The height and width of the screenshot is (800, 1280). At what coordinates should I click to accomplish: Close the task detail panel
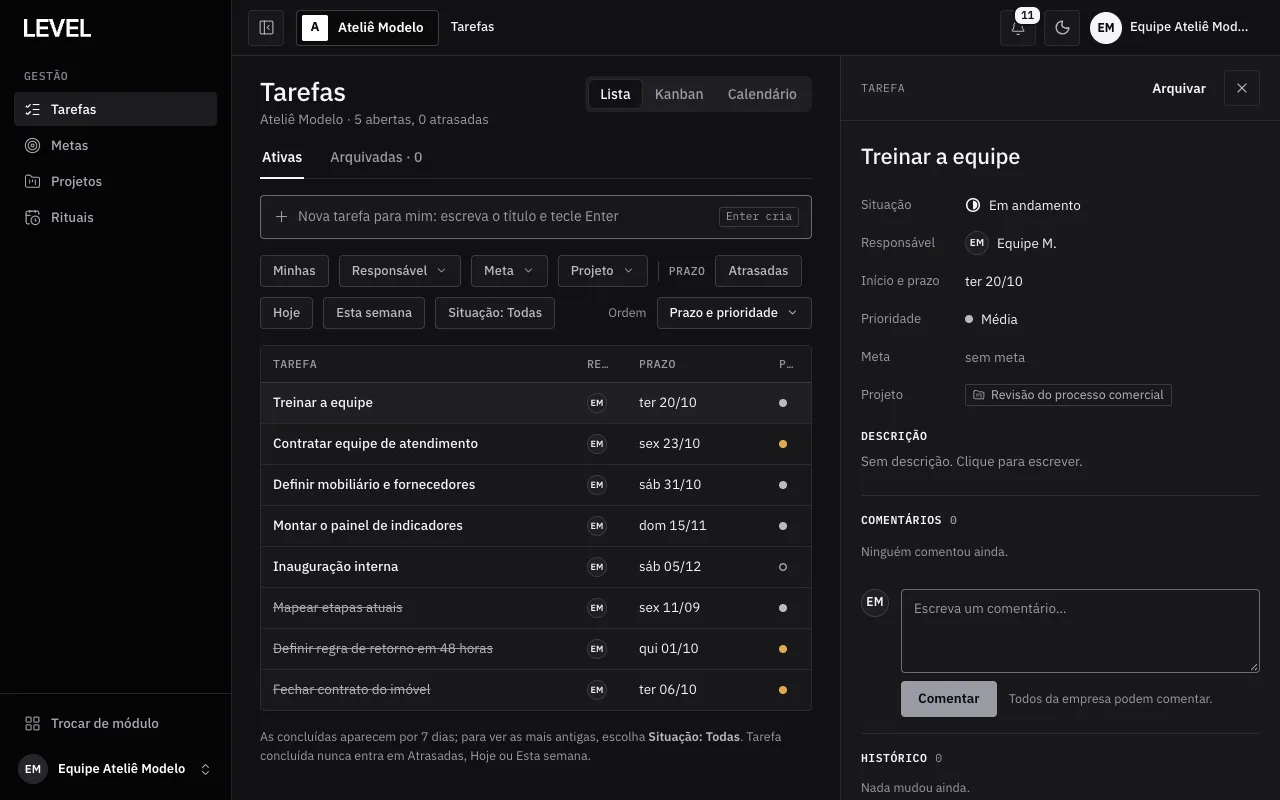point(1242,88)
